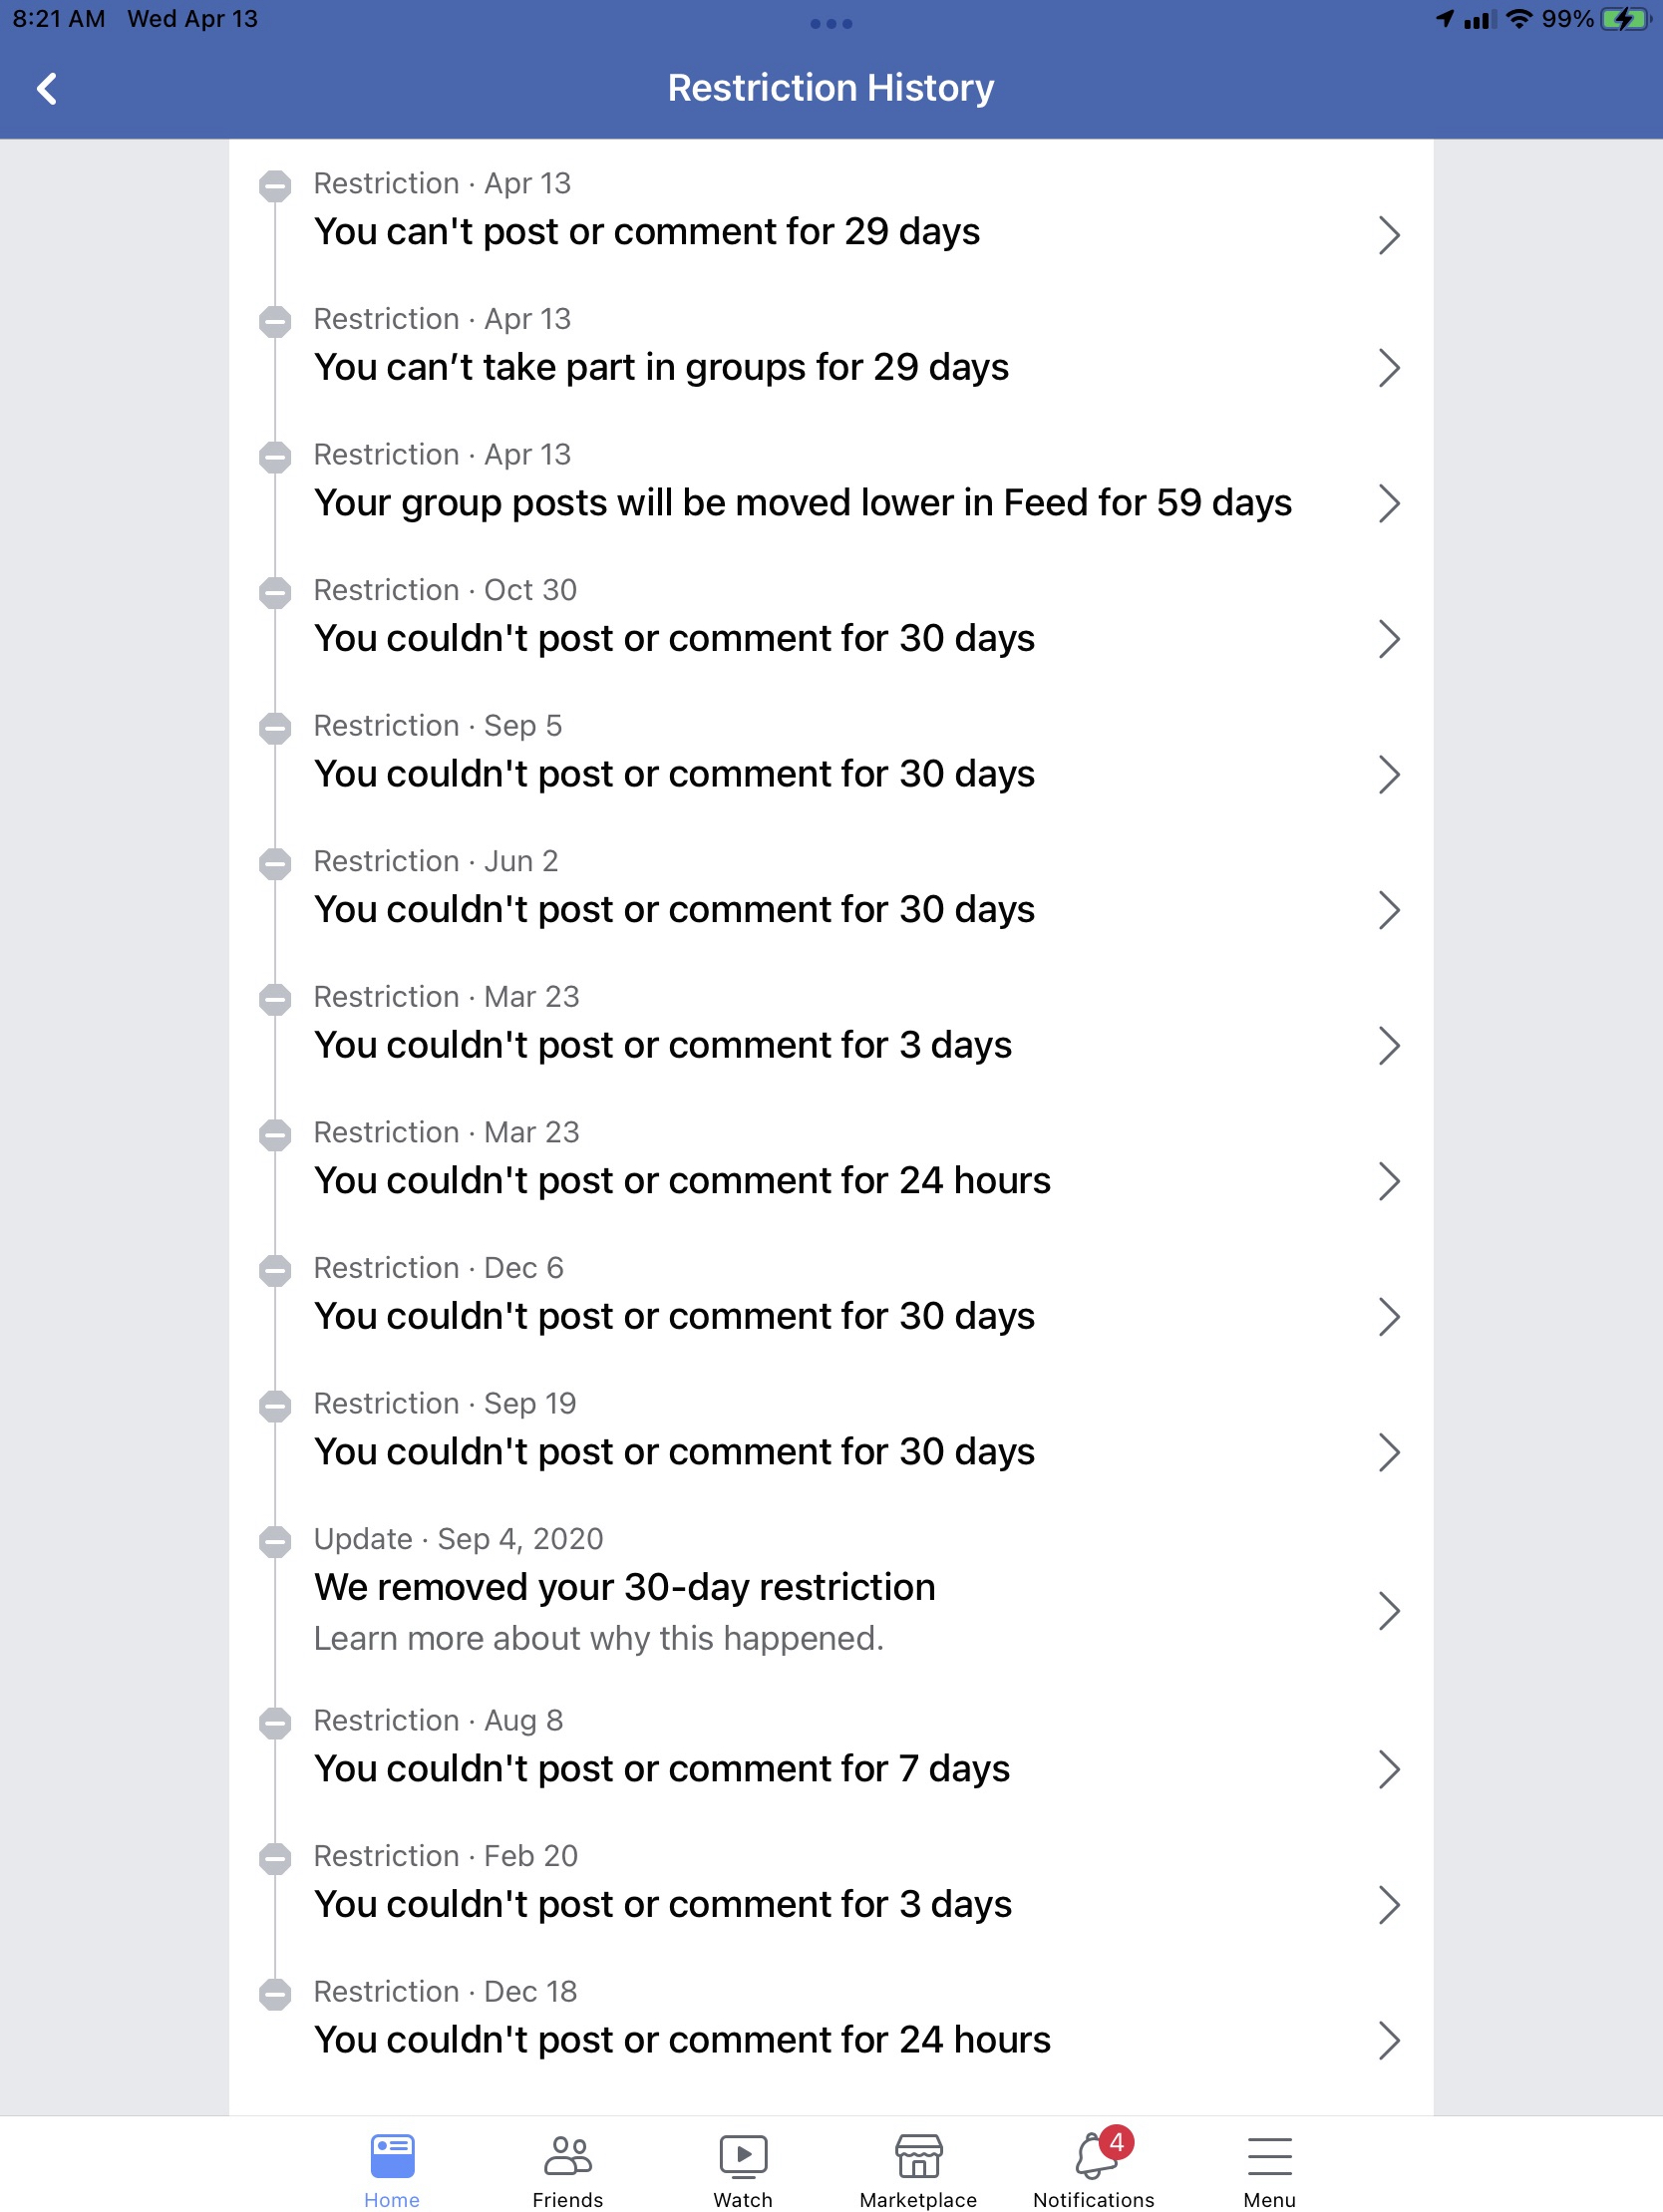Tap the back arrow in header

click(x=47, y=88)
